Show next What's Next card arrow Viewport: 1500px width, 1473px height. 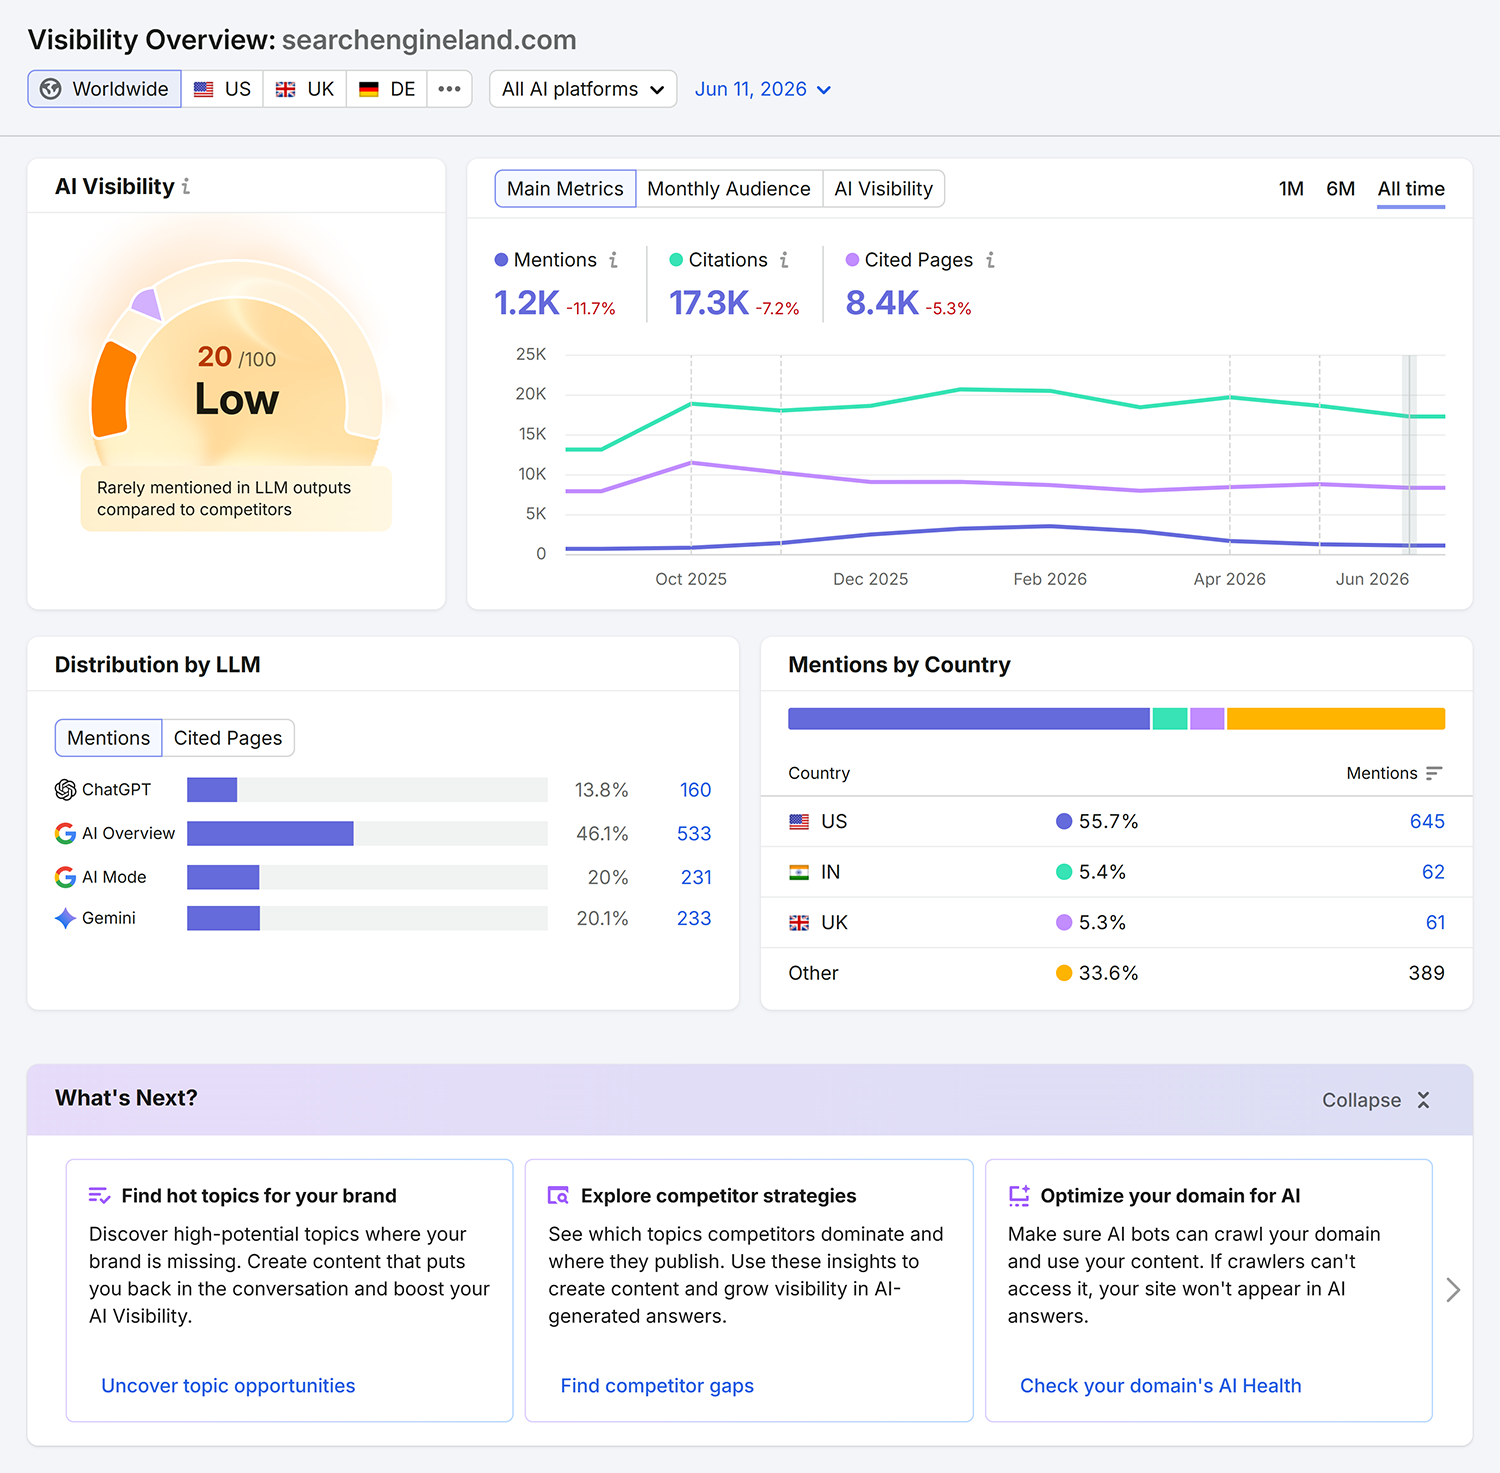(1453, 1290)
